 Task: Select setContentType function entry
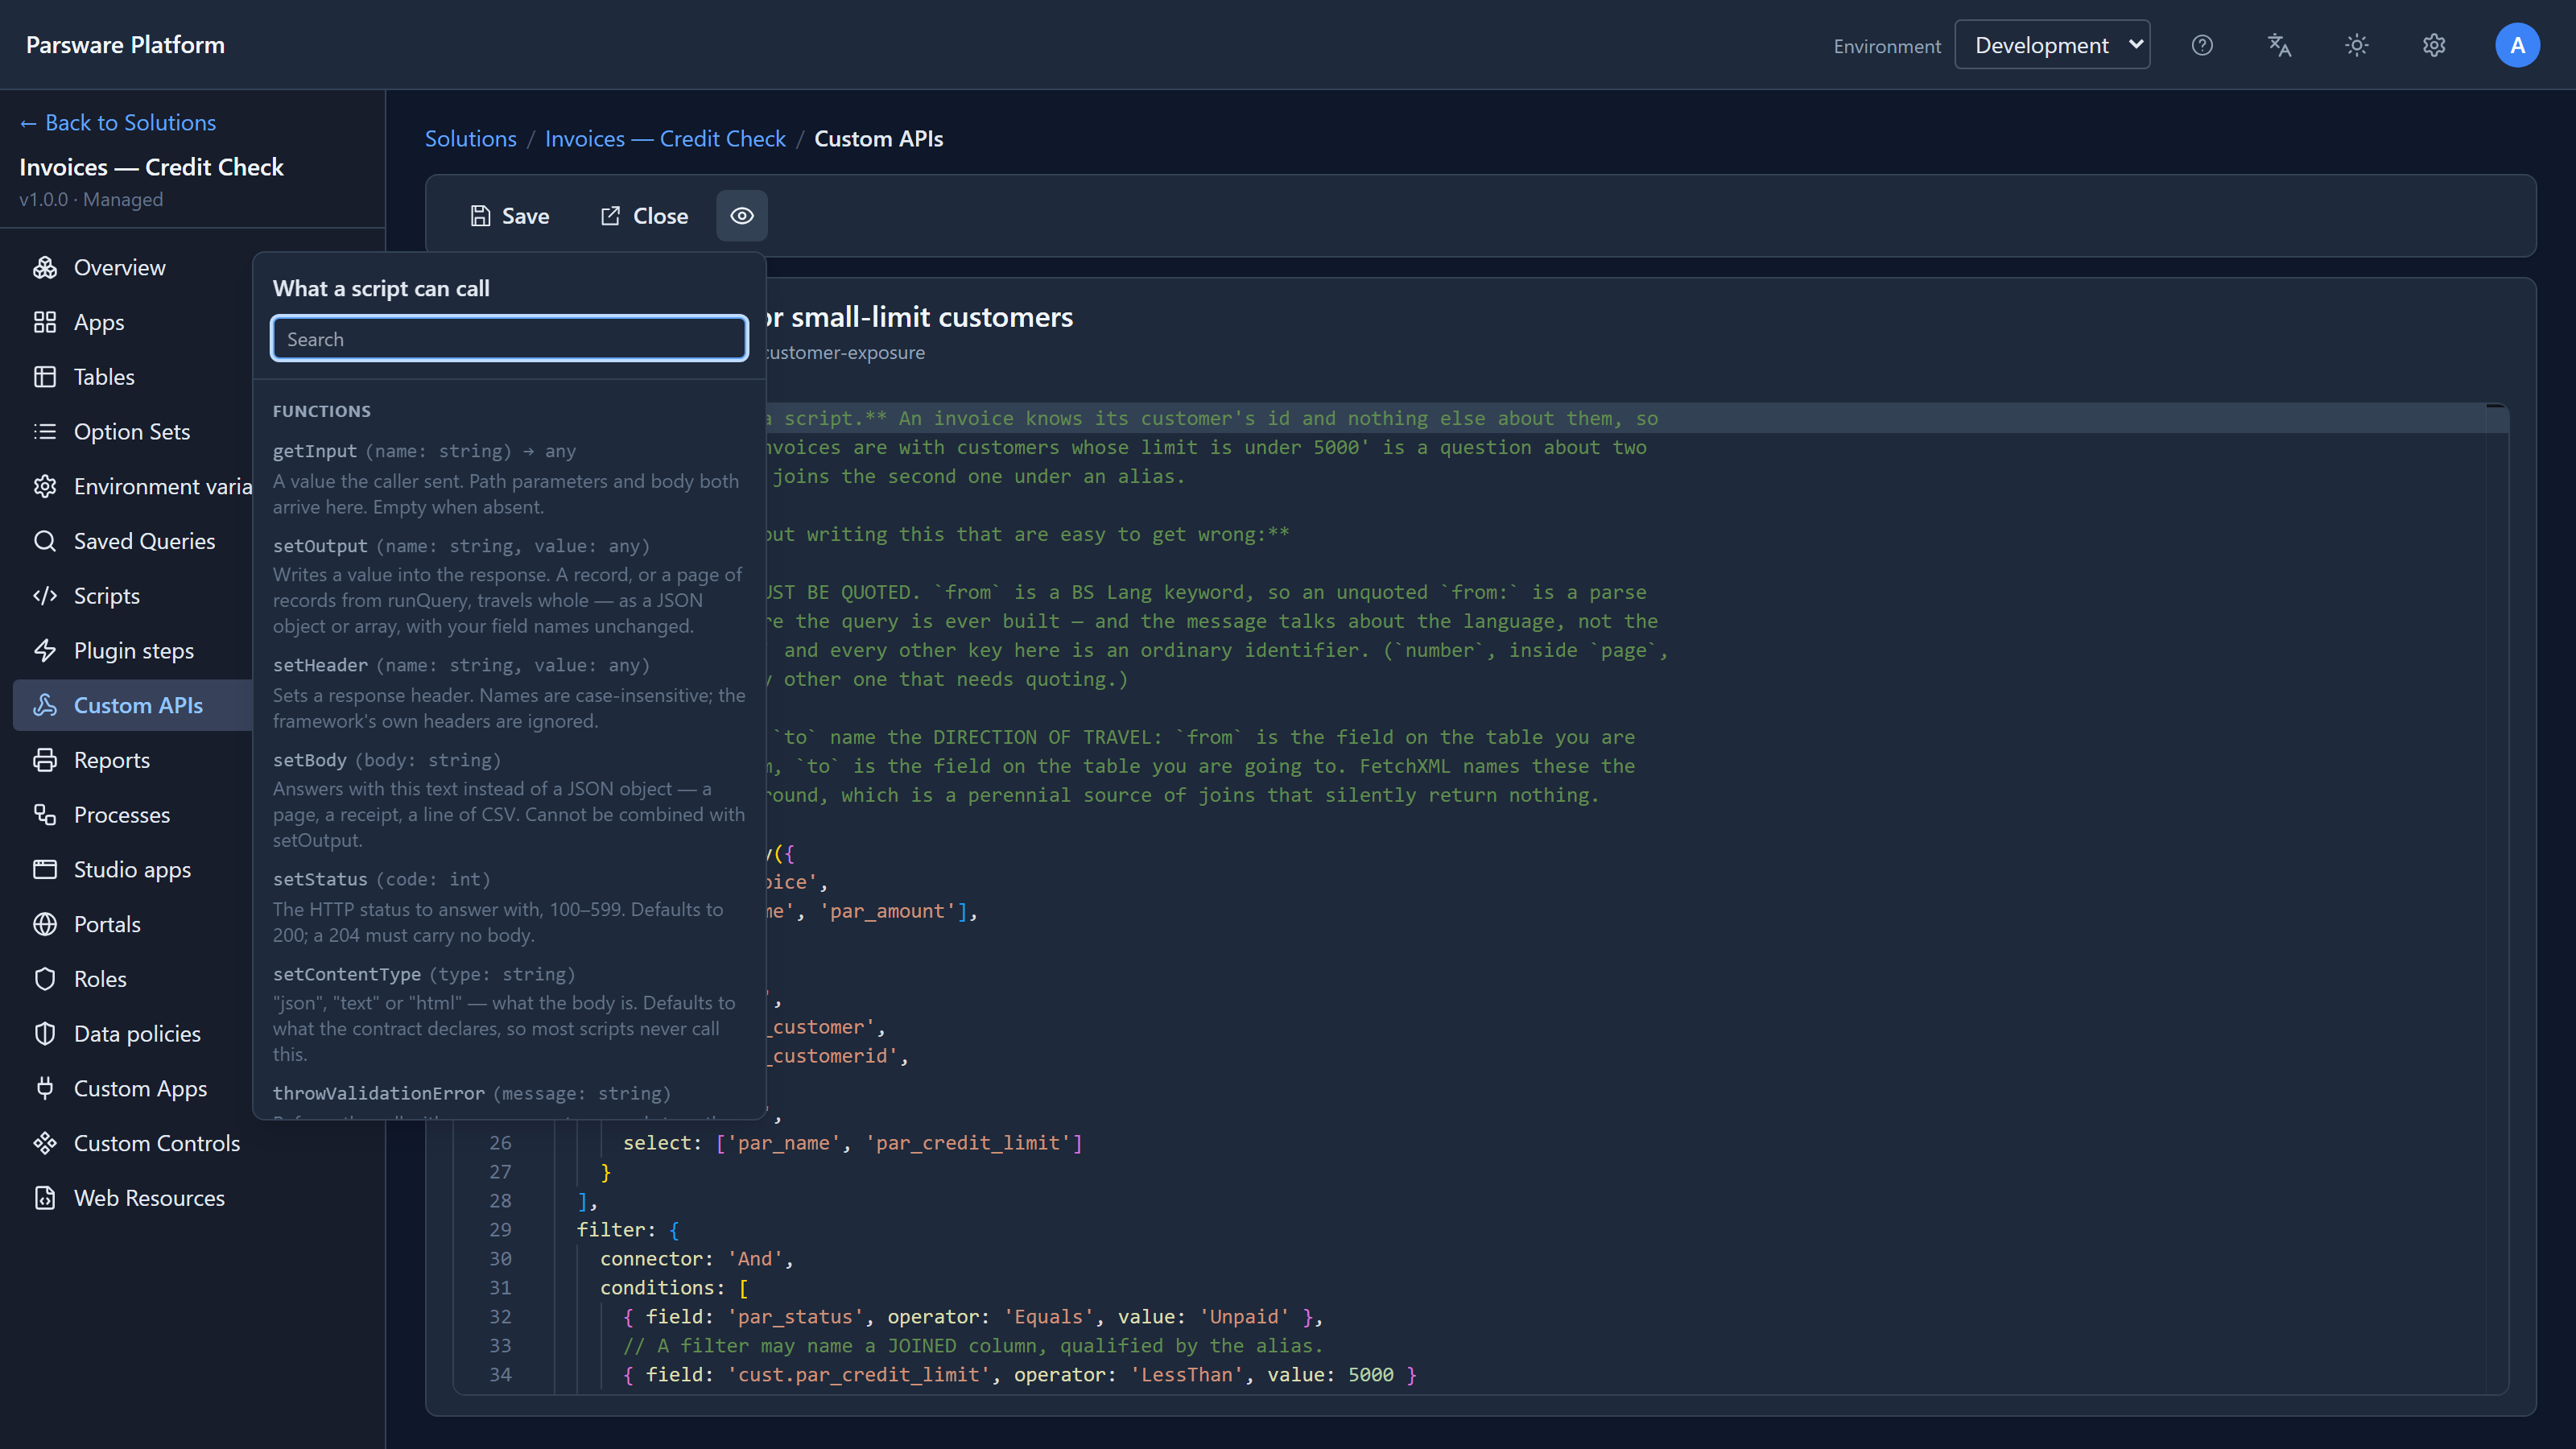509,1013
